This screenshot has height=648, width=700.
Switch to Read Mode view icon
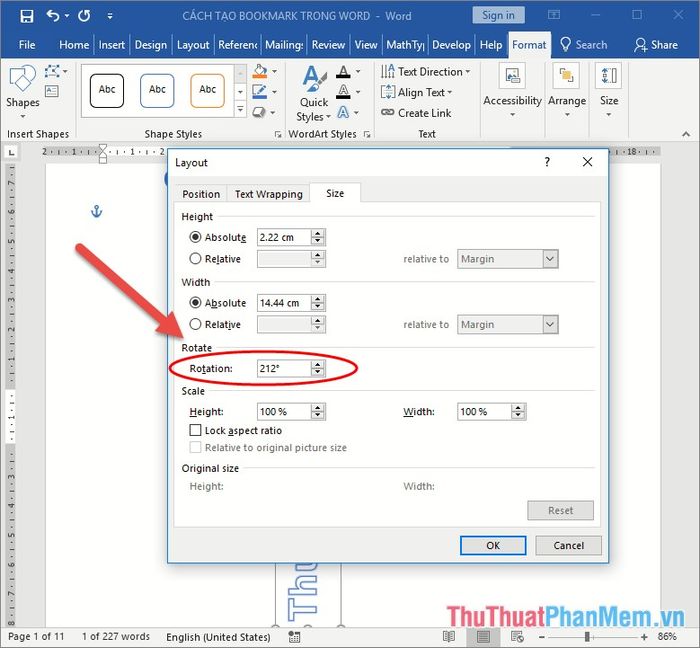(x=449, y=636)
